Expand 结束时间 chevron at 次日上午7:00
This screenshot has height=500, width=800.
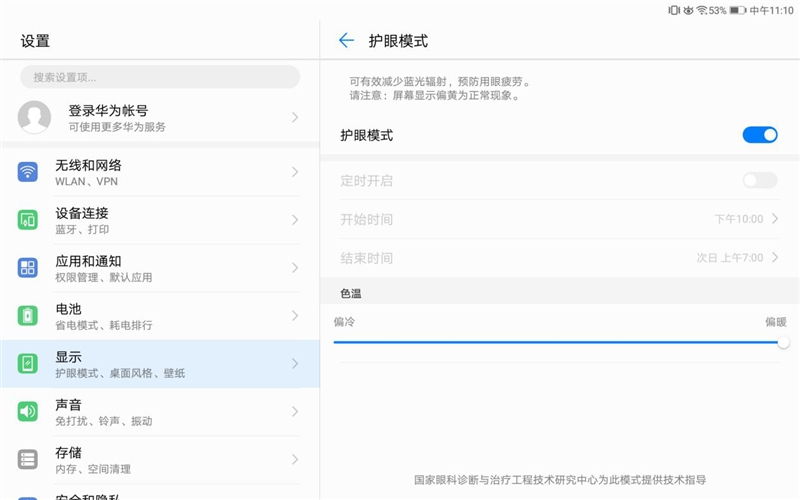pyautogui.click(x=776, y=258)
